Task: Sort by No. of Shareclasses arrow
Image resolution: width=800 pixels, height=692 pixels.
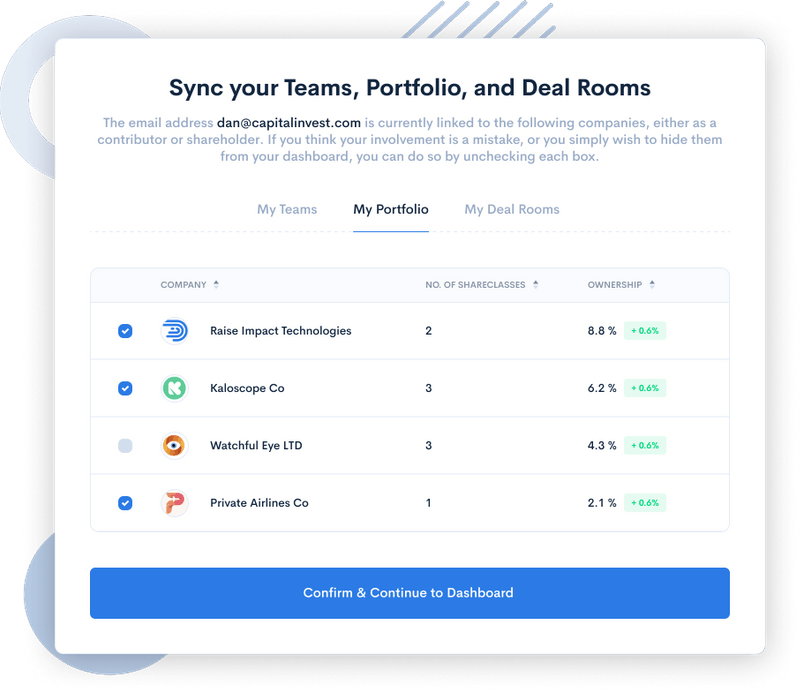Action: (536, 285)
